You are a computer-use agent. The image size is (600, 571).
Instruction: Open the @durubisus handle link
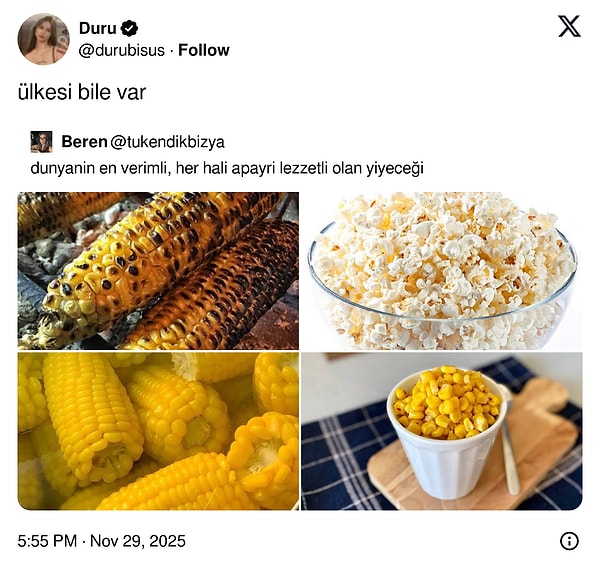pos(122,51)
